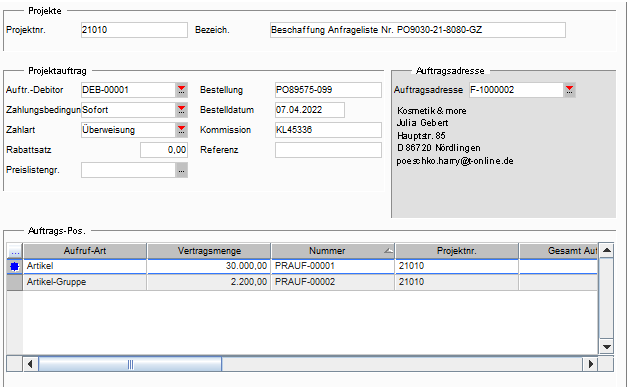The height and width of the screenshot is (387, 627).
Task: Click the horizontal scroll right arrow
Action: (x=591, y=364)
